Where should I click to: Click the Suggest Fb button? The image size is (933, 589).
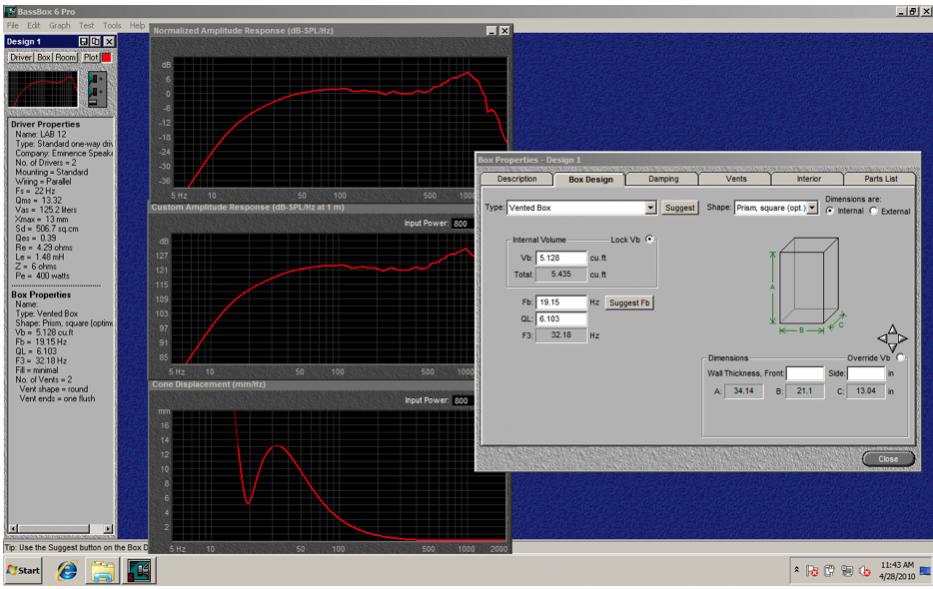[629, 303]
